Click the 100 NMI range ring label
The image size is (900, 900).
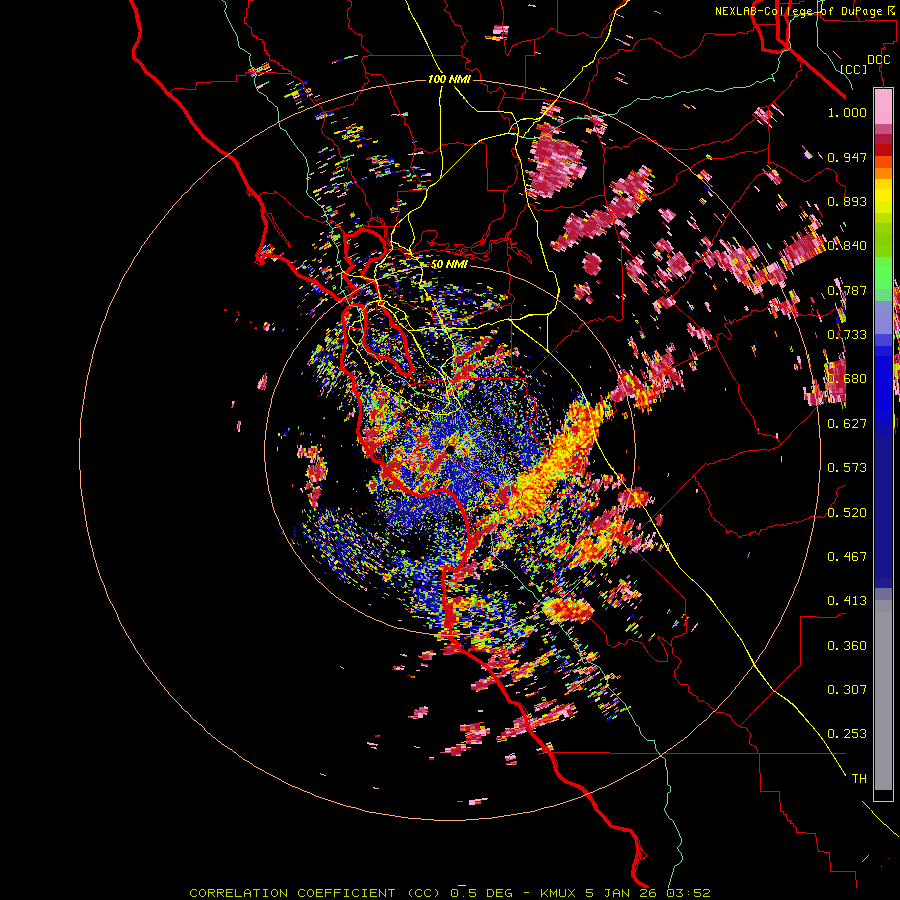coord(449,79)
